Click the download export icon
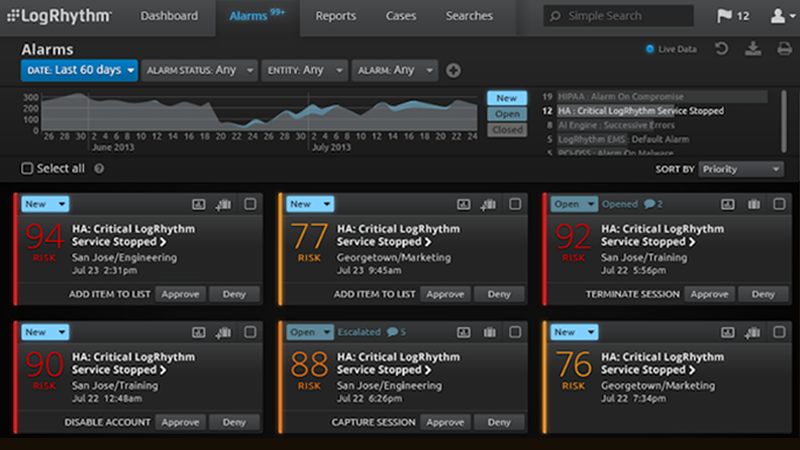 (753, 49)
